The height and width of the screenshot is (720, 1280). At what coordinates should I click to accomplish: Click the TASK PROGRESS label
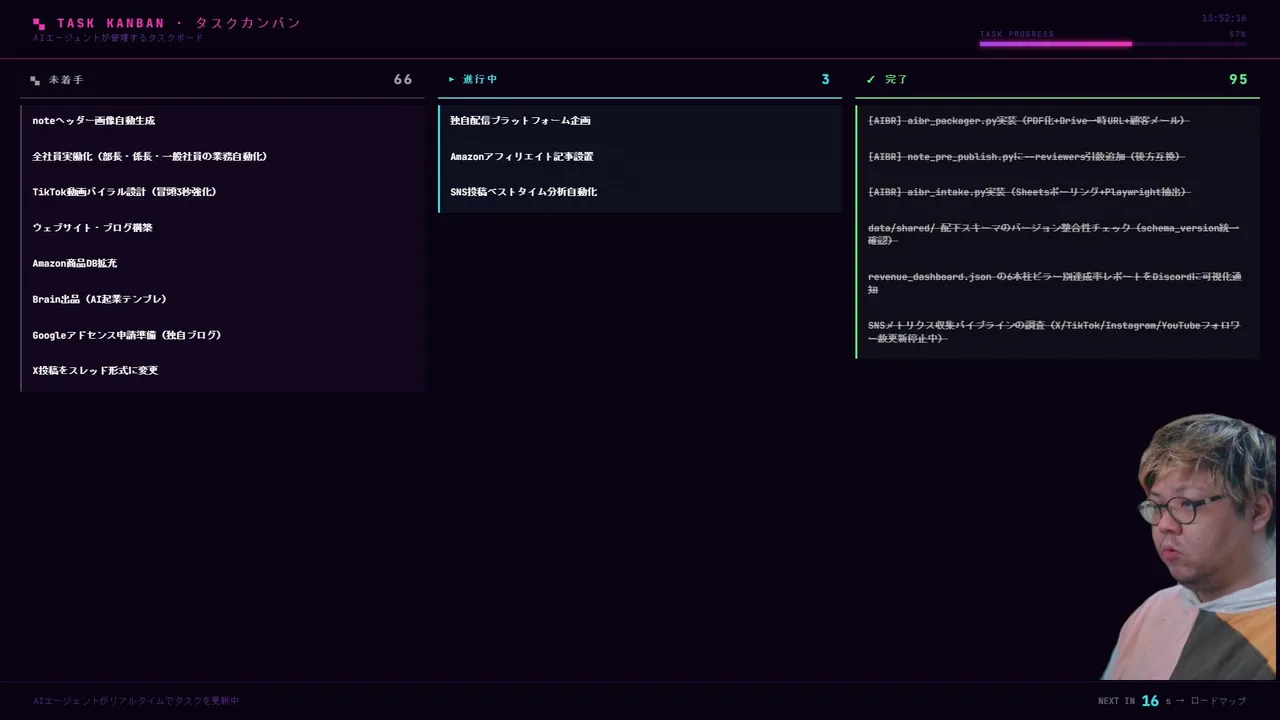(x=1017, y=34)
